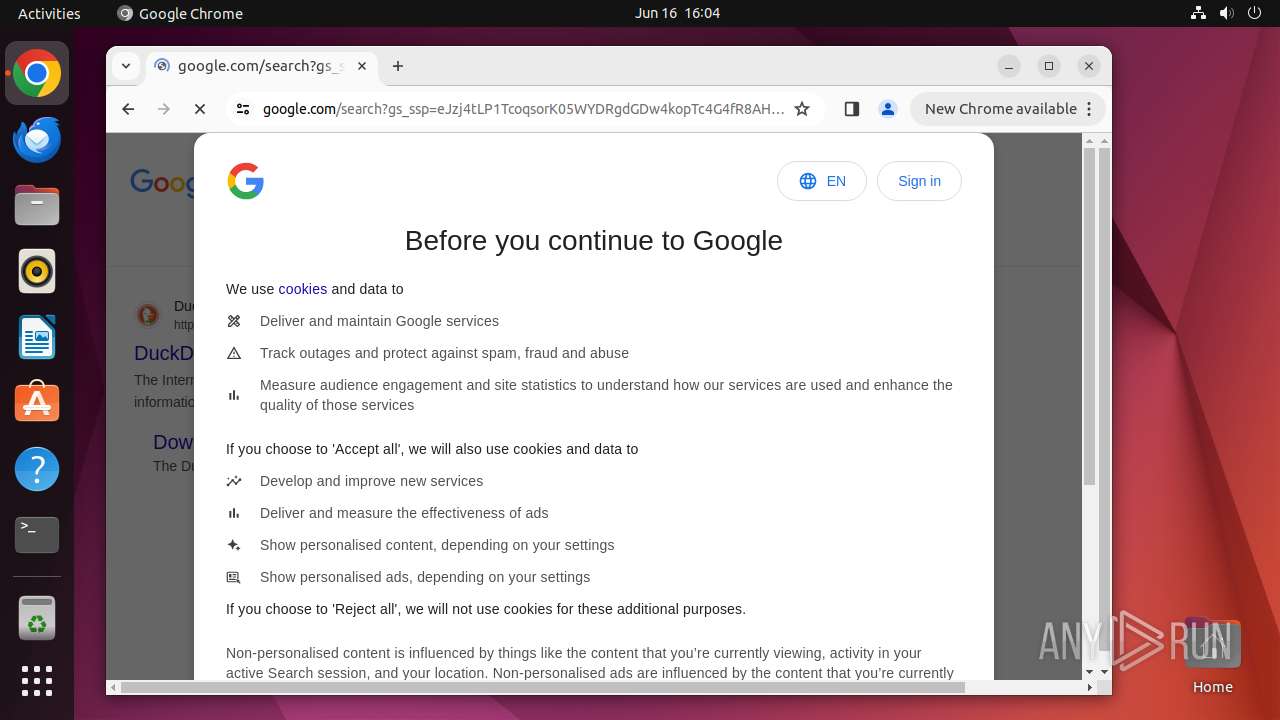This screenshot has width=1280, height=720.
Task: Open the power menu in top bar
Action: click(x=1255, y=13)
